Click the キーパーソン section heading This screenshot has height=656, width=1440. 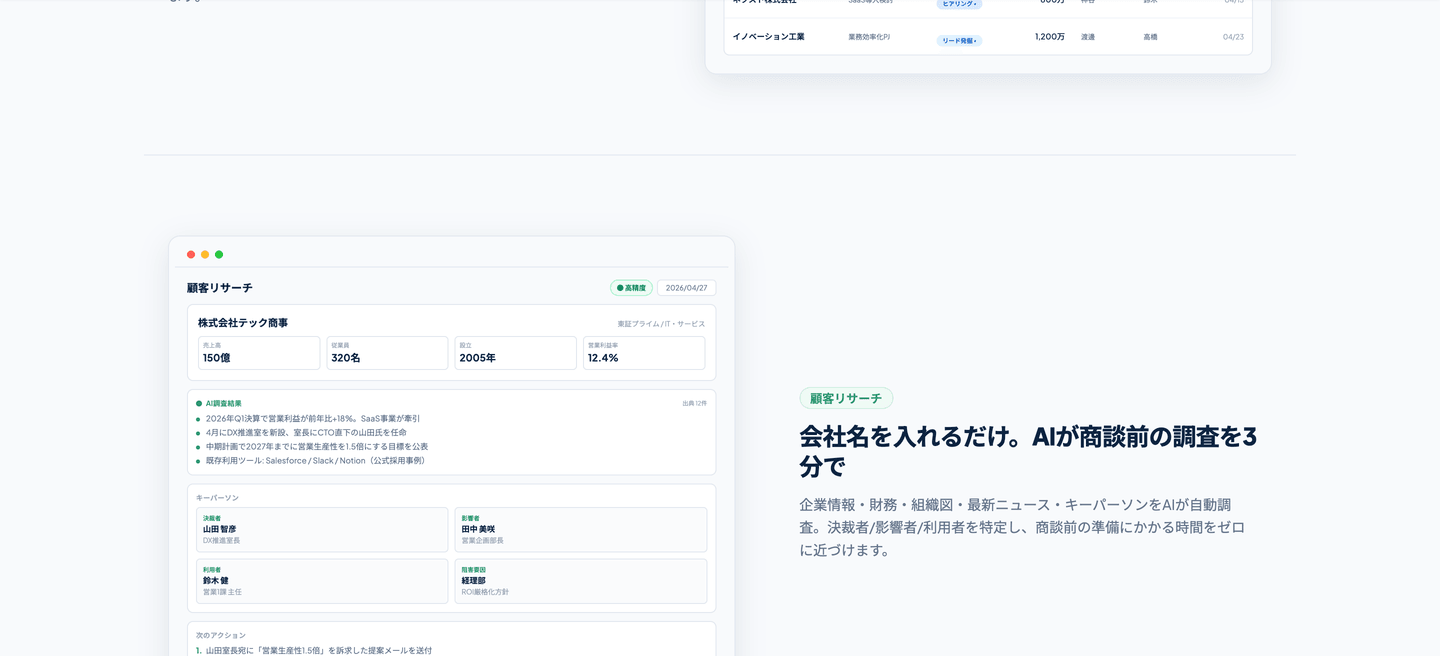pyautogui.click(x=217, y=498)
